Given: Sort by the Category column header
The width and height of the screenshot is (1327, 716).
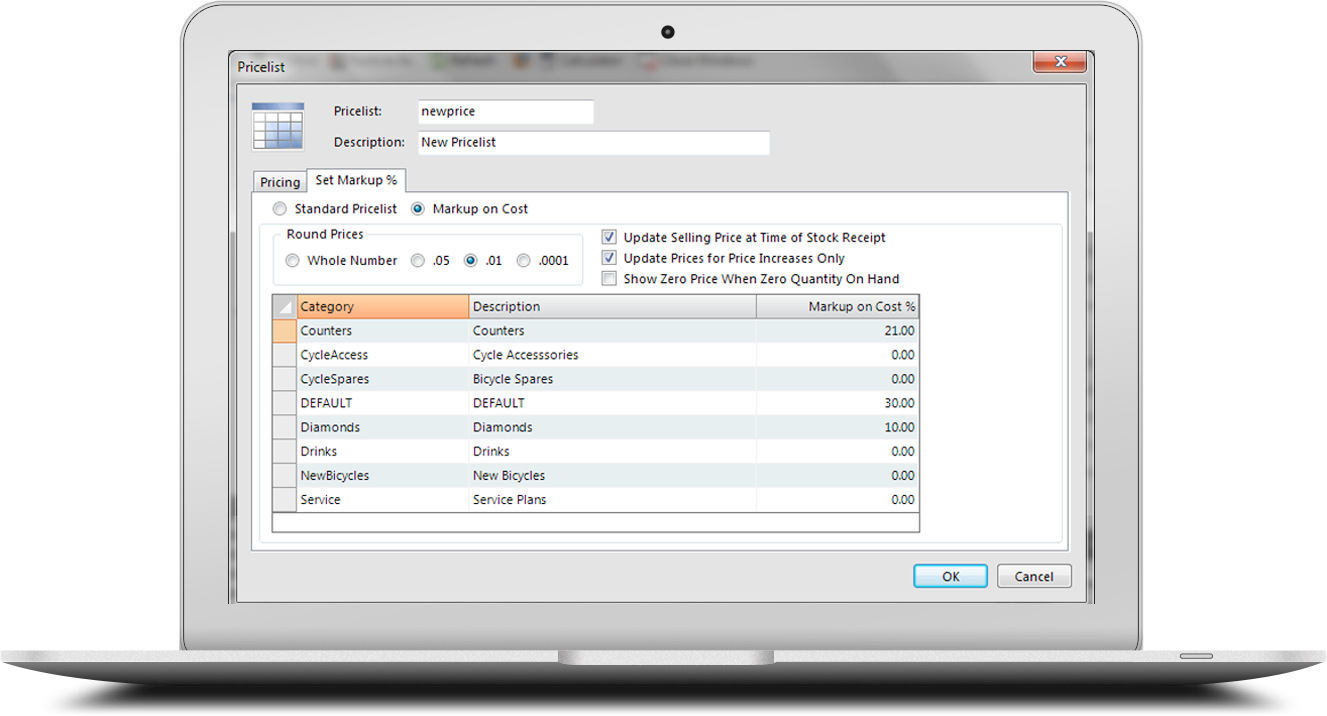Looking at the screenshot, I should pos(382,307).
